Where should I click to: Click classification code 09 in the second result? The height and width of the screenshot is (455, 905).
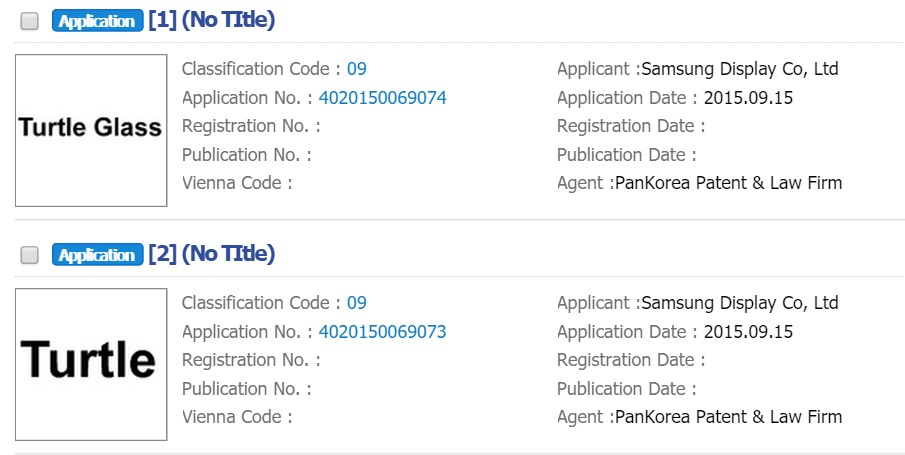(357, 303)
